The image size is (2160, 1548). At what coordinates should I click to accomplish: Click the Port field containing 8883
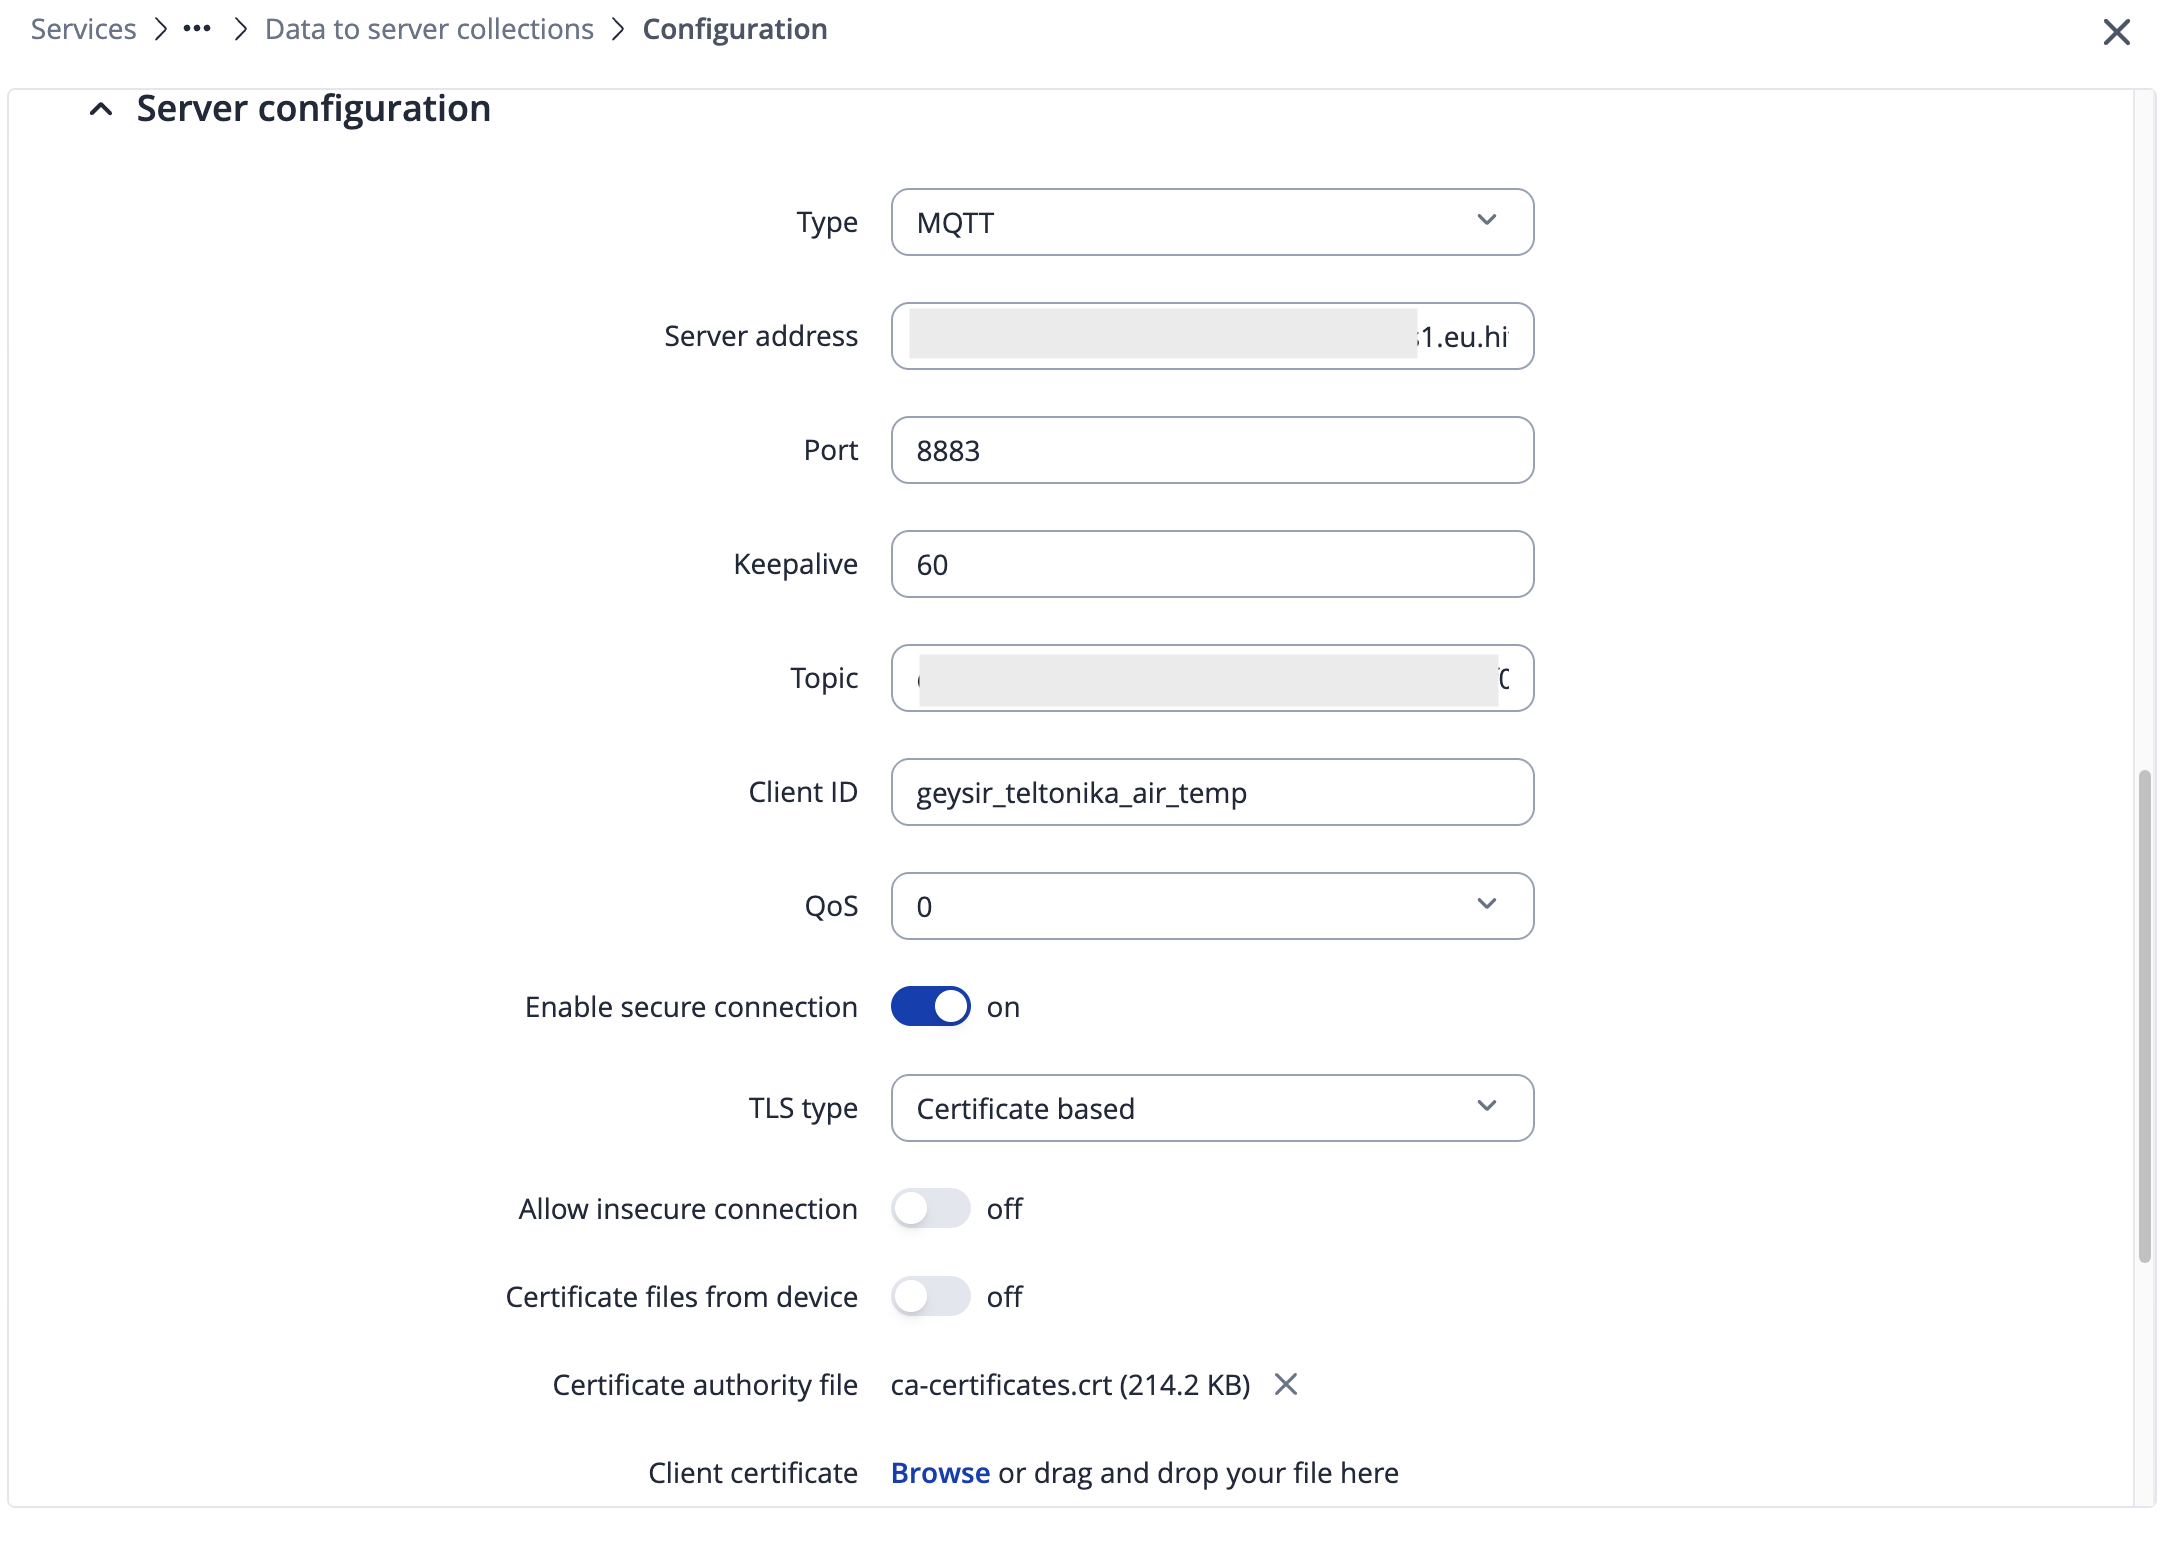pos(1212,450)
